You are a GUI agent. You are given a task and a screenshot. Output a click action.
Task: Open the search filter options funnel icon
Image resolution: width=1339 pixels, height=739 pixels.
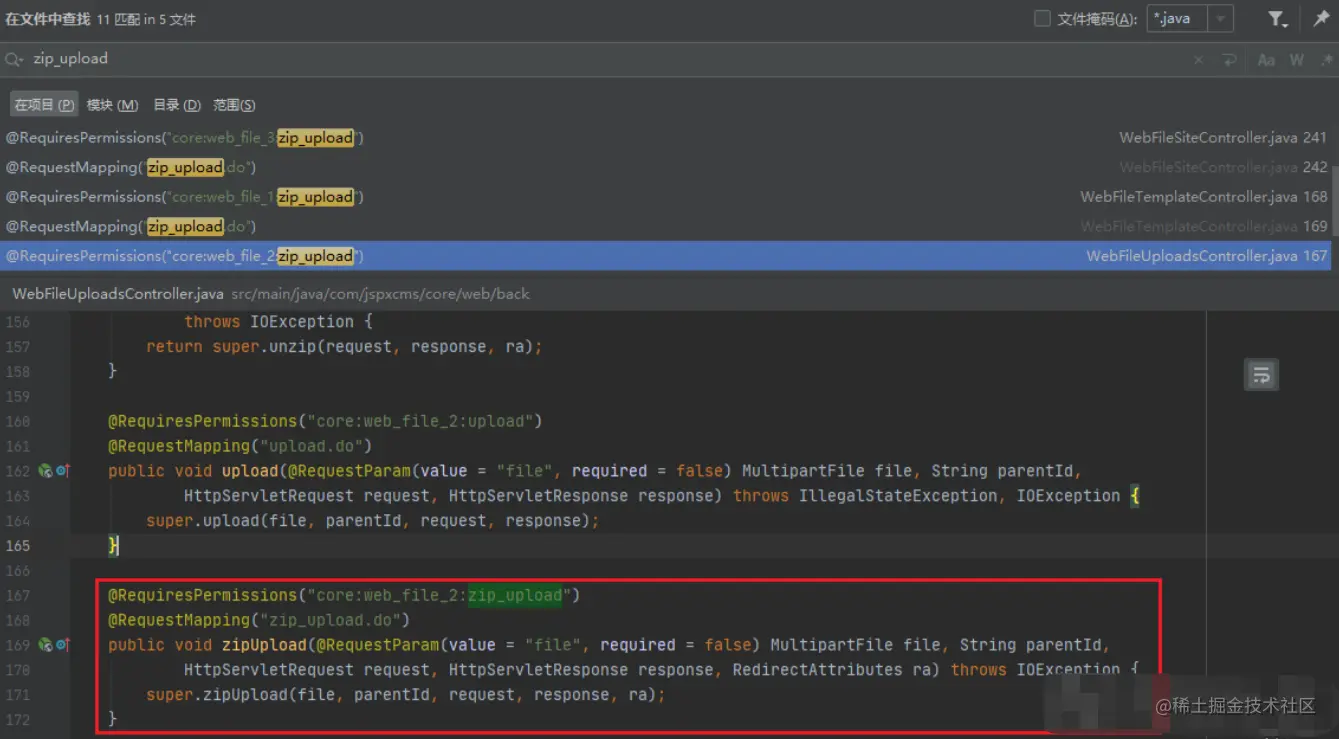point(1278,19)
